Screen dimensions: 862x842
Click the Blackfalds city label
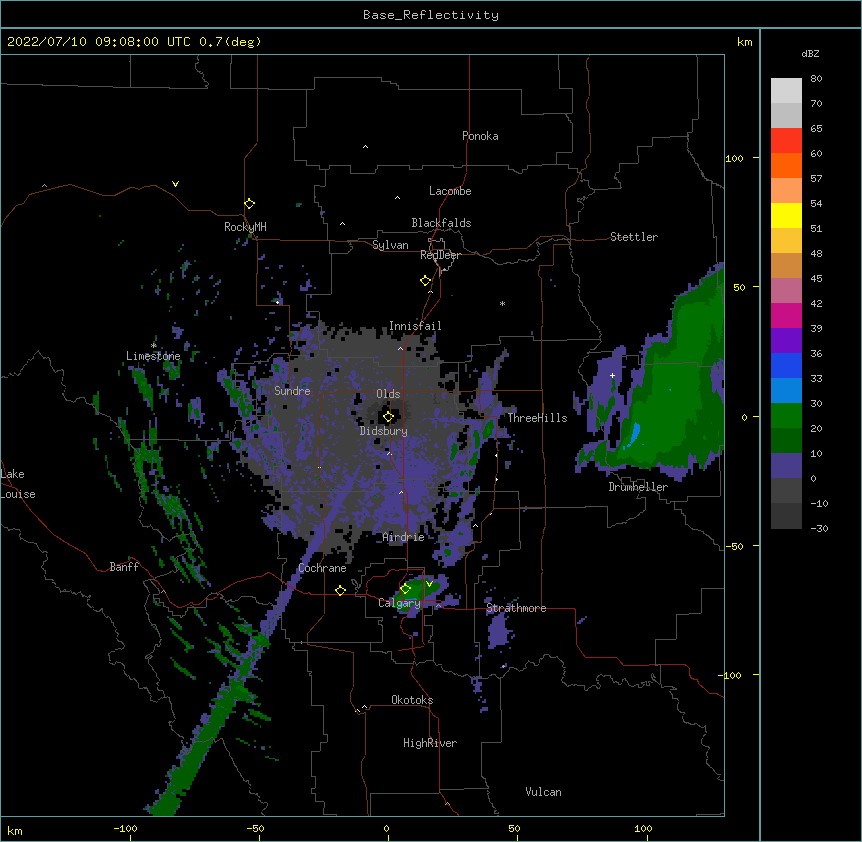[x=441, y=223]
